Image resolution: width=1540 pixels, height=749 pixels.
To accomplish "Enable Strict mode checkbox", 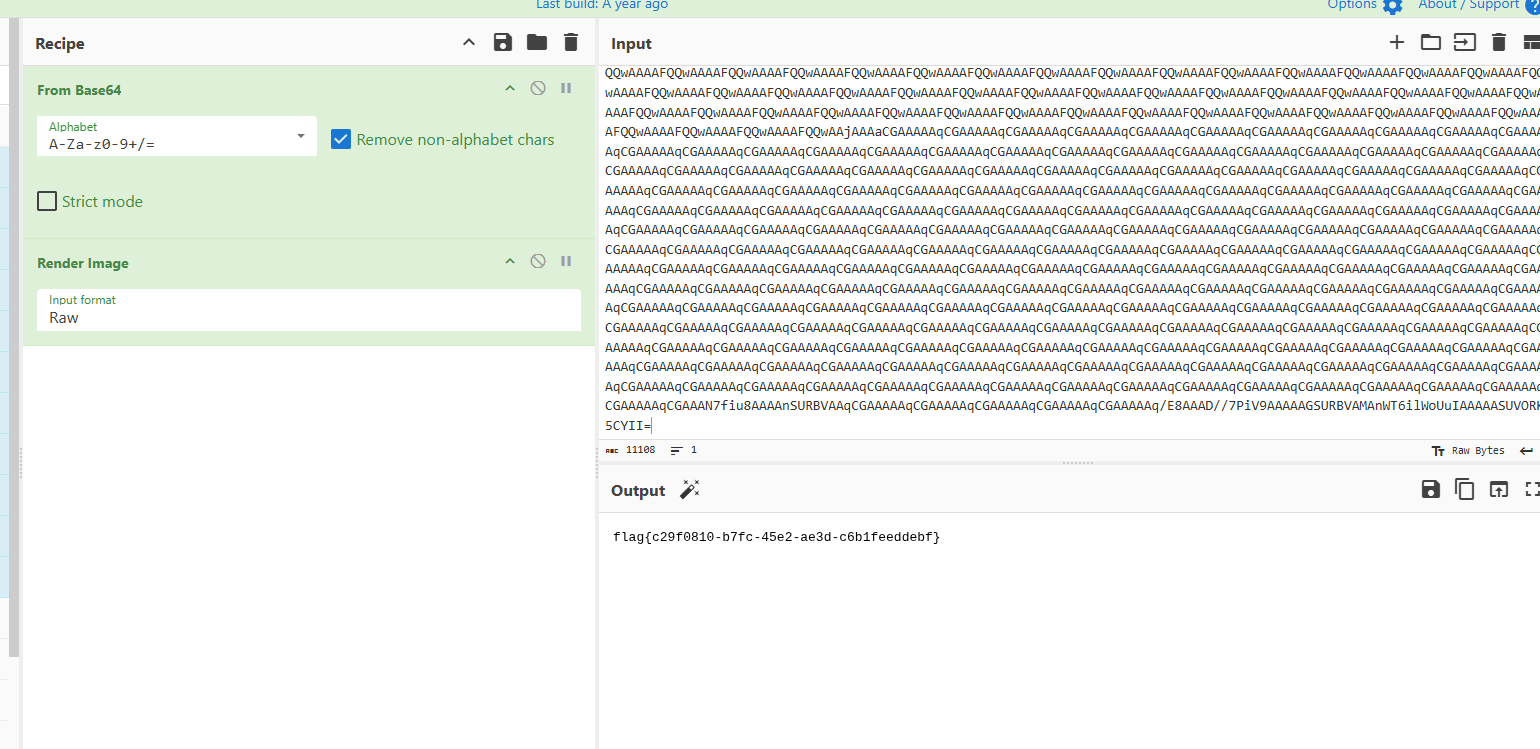I will click(47, 201).
